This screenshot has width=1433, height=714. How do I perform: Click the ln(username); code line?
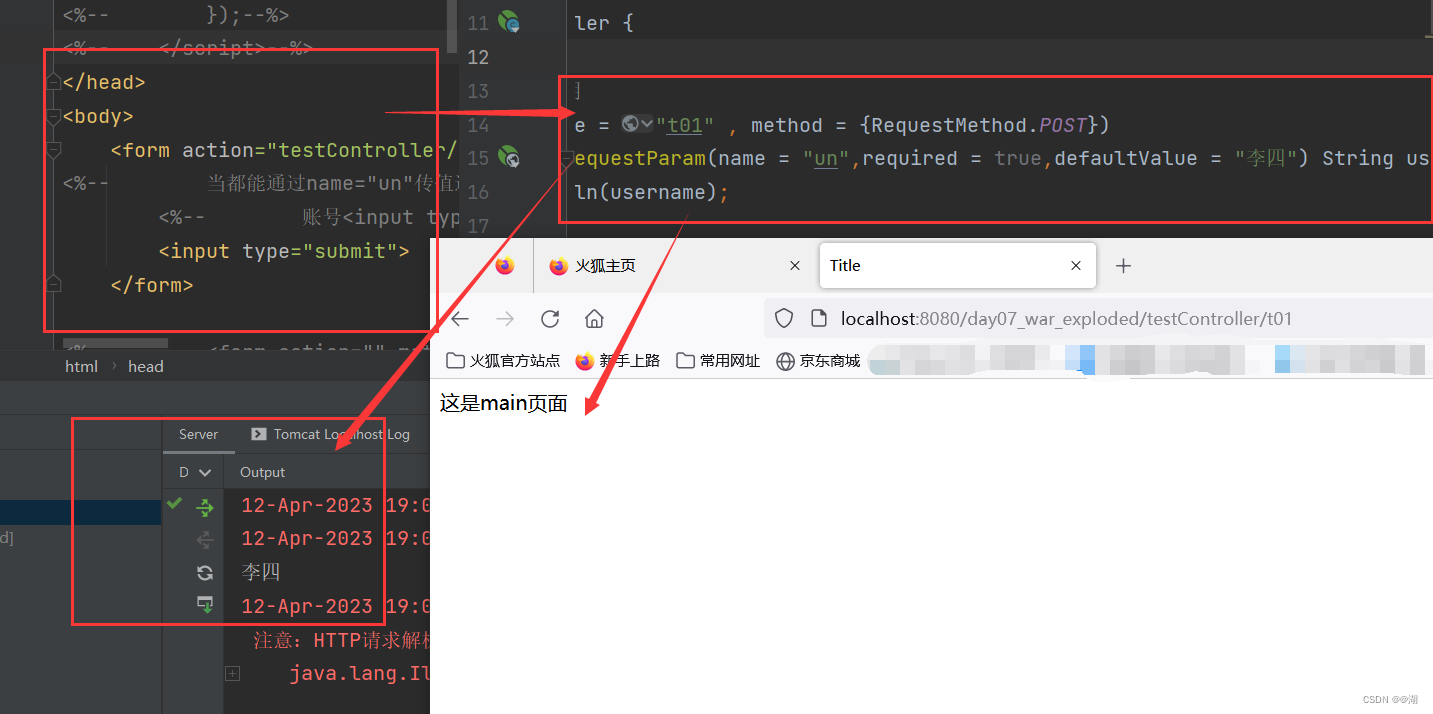652,192
